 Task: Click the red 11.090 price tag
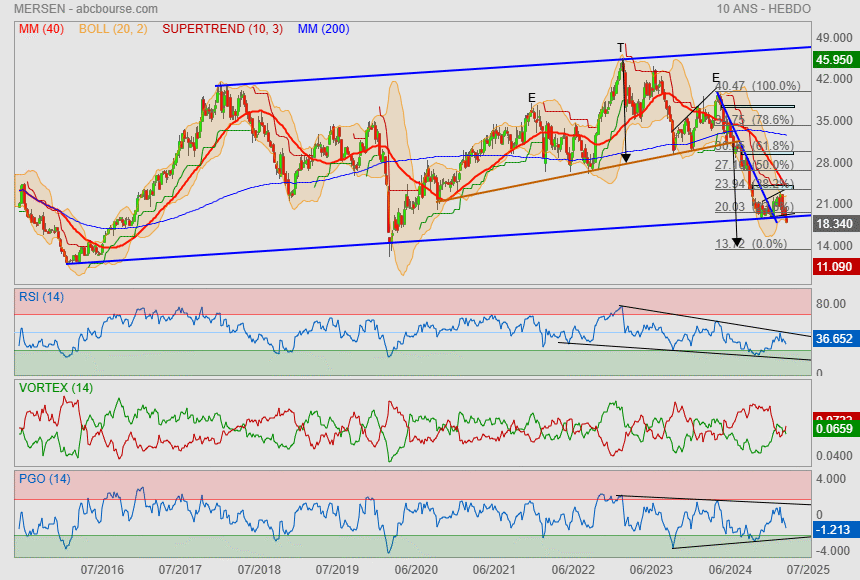click(x=833, y=268)
